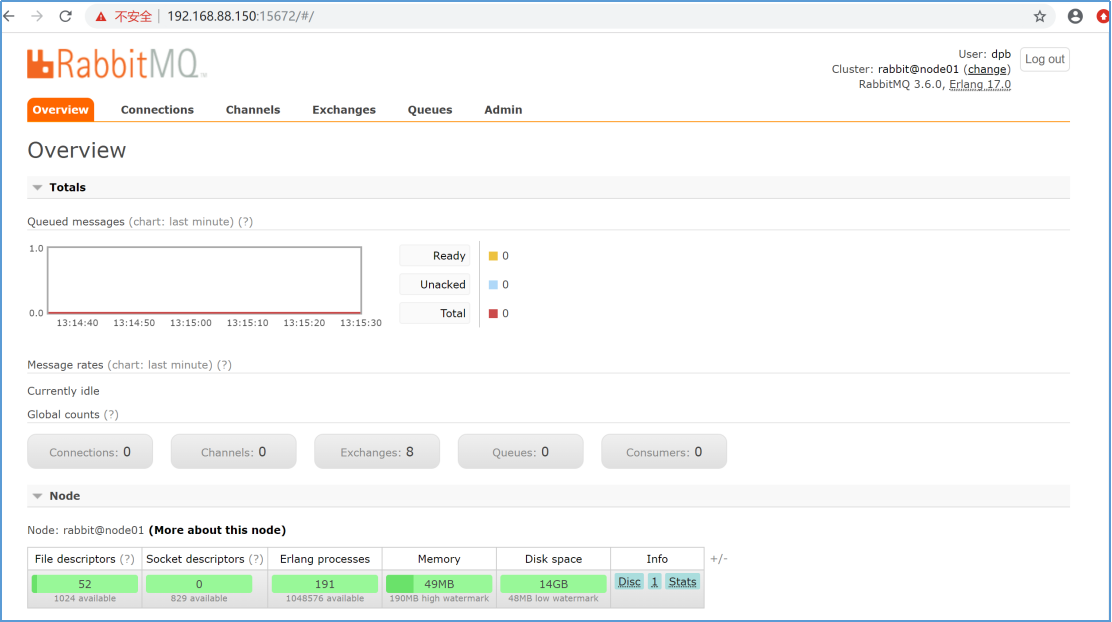Click the Erlang processes column header
The width and height of the screenshot is (1112, 622).
[x=325, y=560]
